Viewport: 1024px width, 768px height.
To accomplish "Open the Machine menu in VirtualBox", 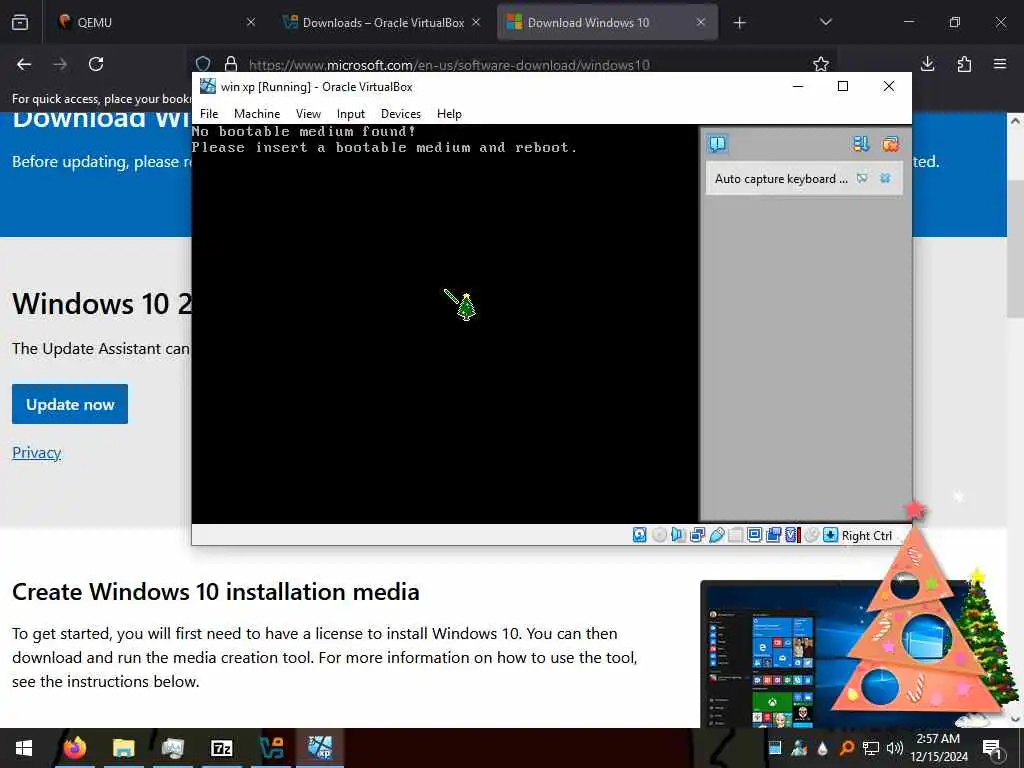I will click(x=257, y=114).
